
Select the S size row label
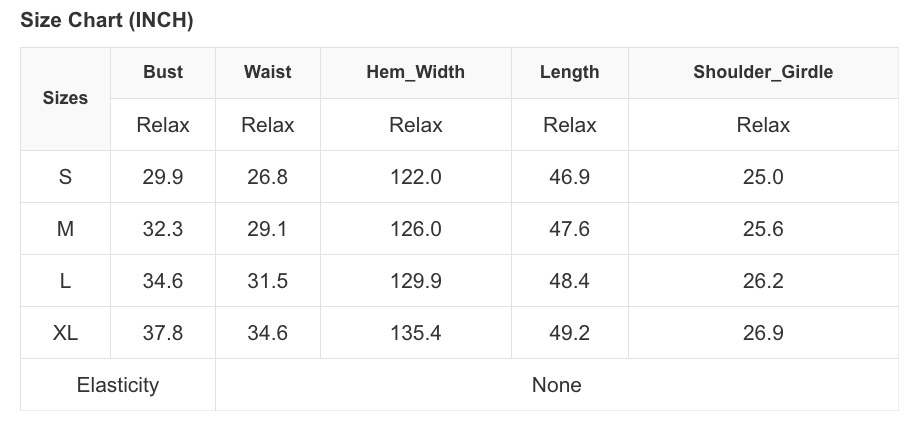point(65,177)
